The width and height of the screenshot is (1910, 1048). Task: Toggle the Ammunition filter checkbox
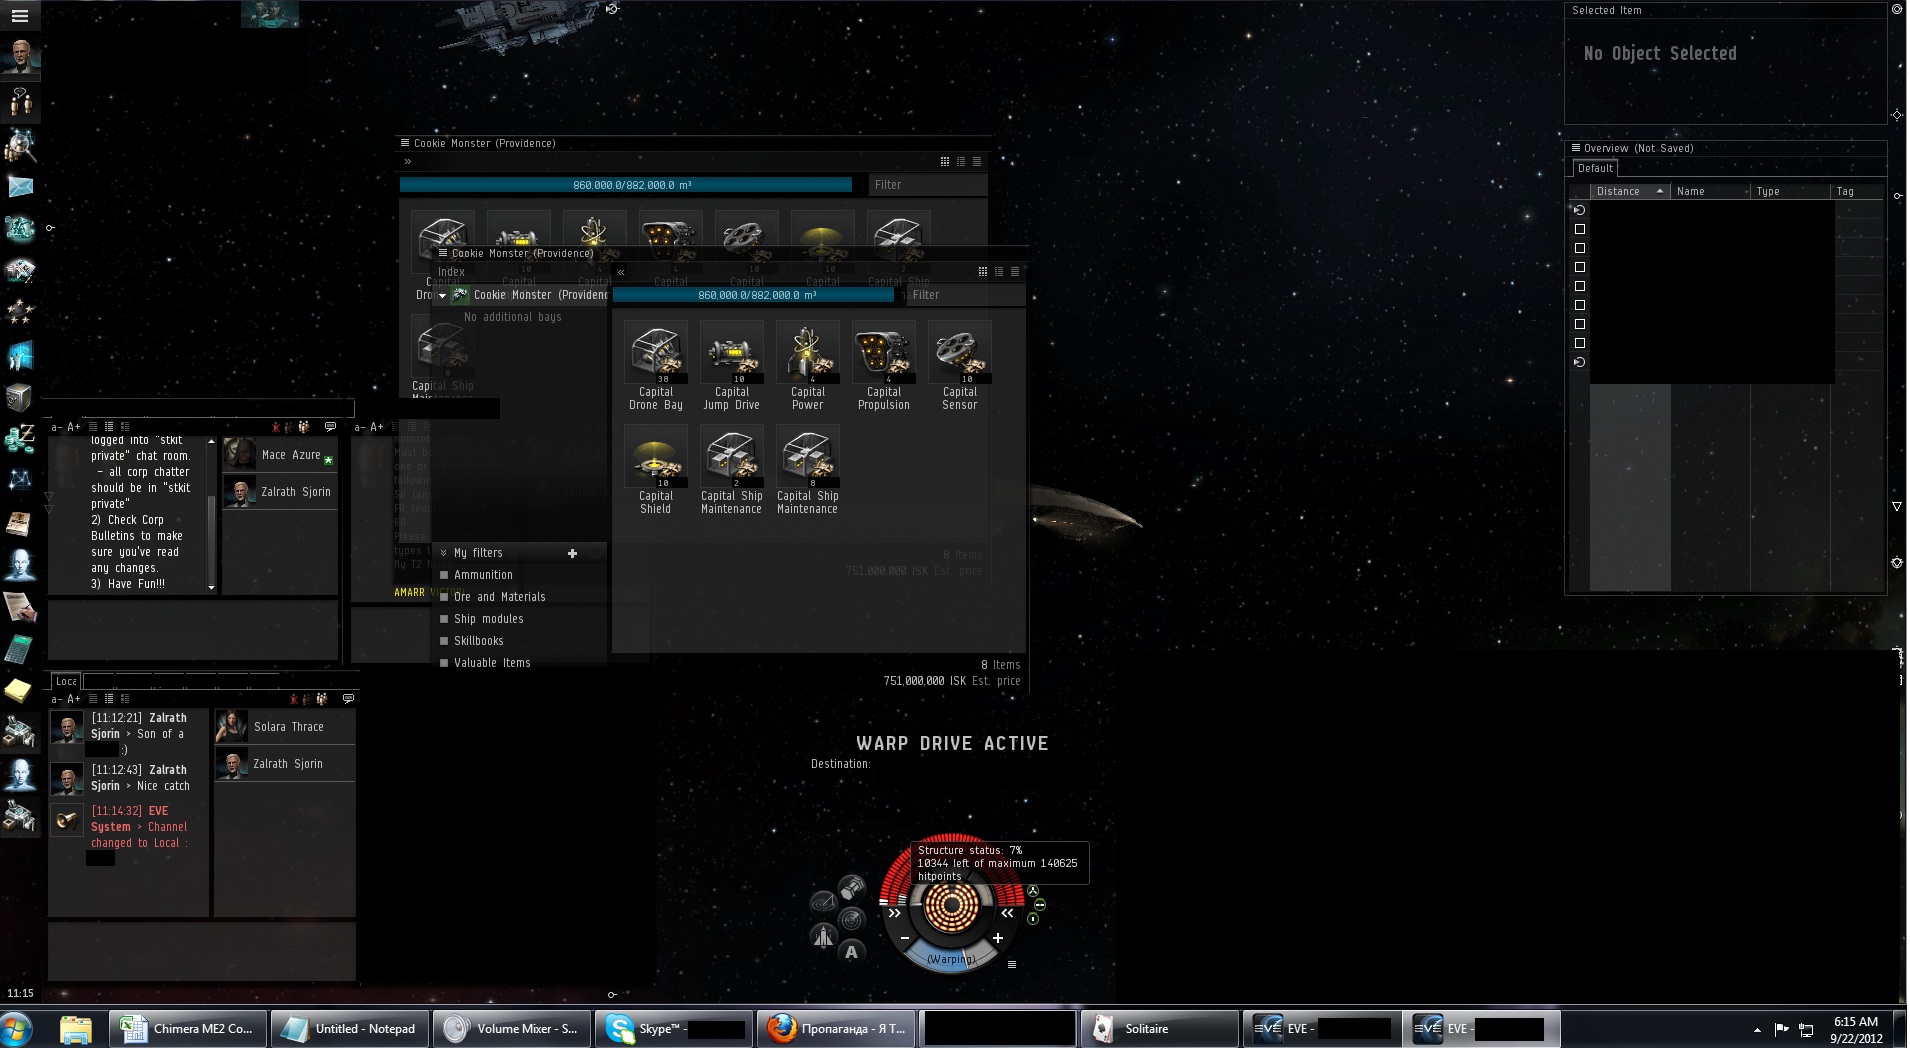(x=444, y=575)
